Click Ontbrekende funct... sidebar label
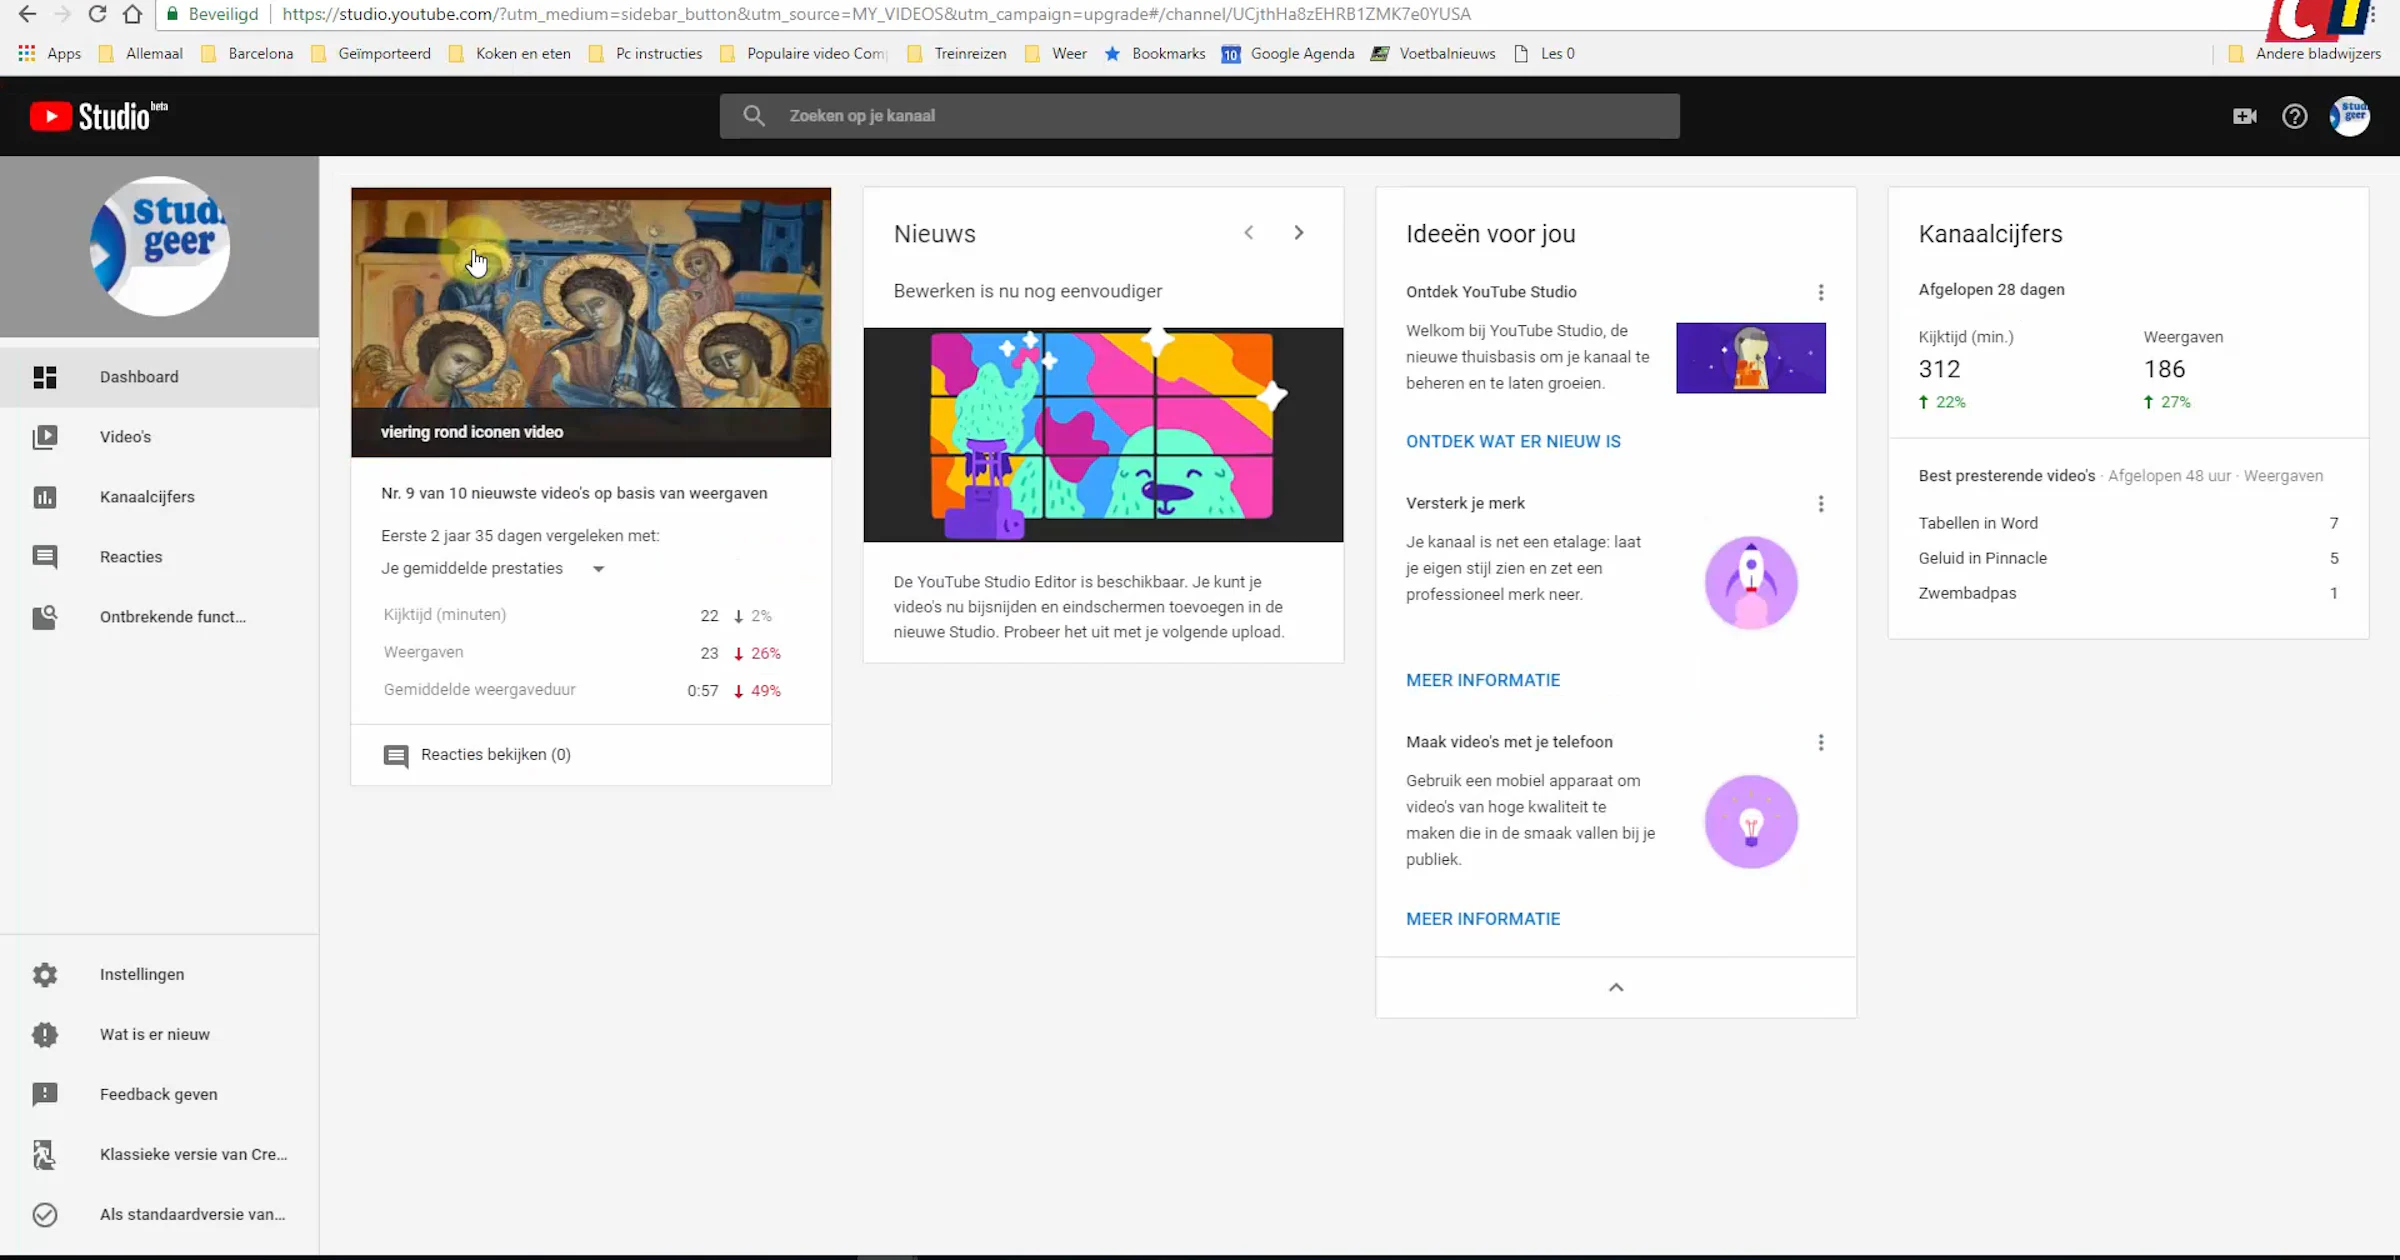The image size is (2400, 1260). pos(173,617)
